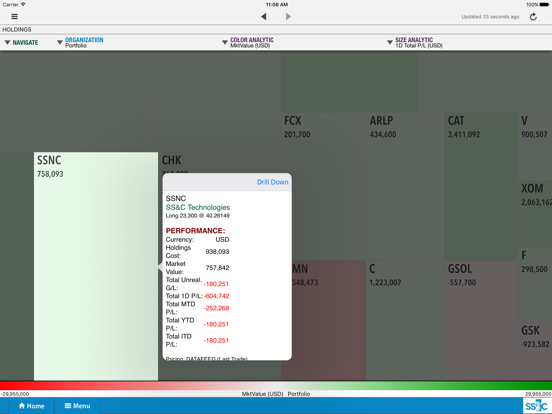
Task: Click SS&C Technologies name in popup
Action: (198, 207)
